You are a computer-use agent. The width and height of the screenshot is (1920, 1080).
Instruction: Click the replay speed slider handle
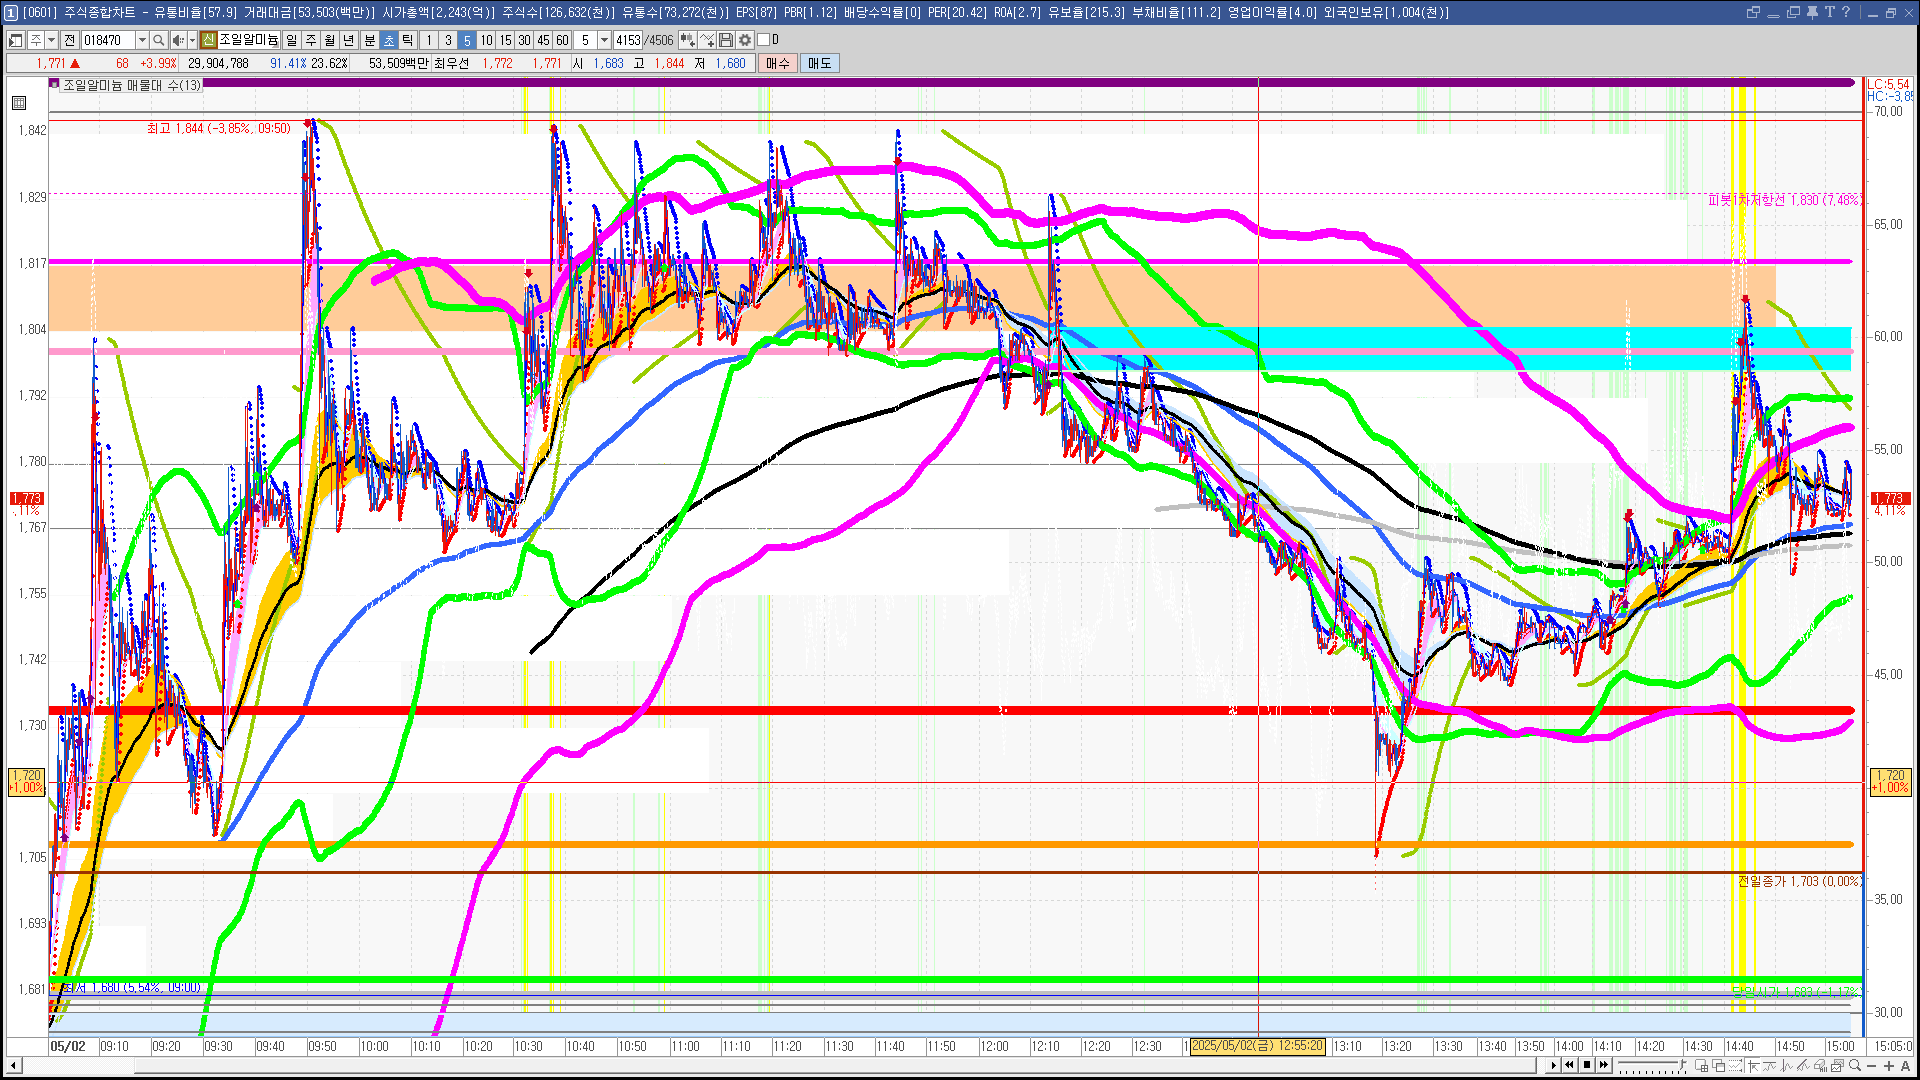click(1682, 1064)
